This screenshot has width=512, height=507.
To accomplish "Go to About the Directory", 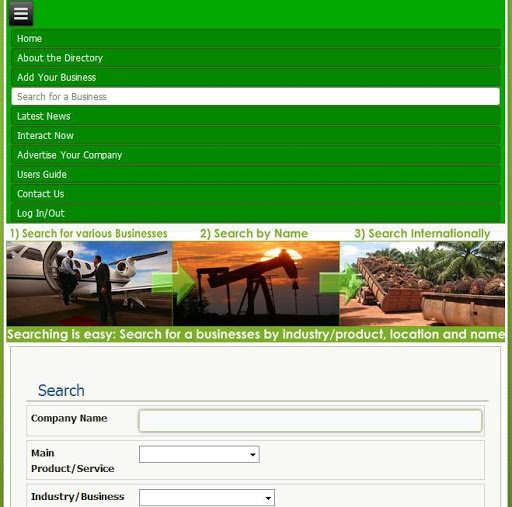I will (256, 58).
